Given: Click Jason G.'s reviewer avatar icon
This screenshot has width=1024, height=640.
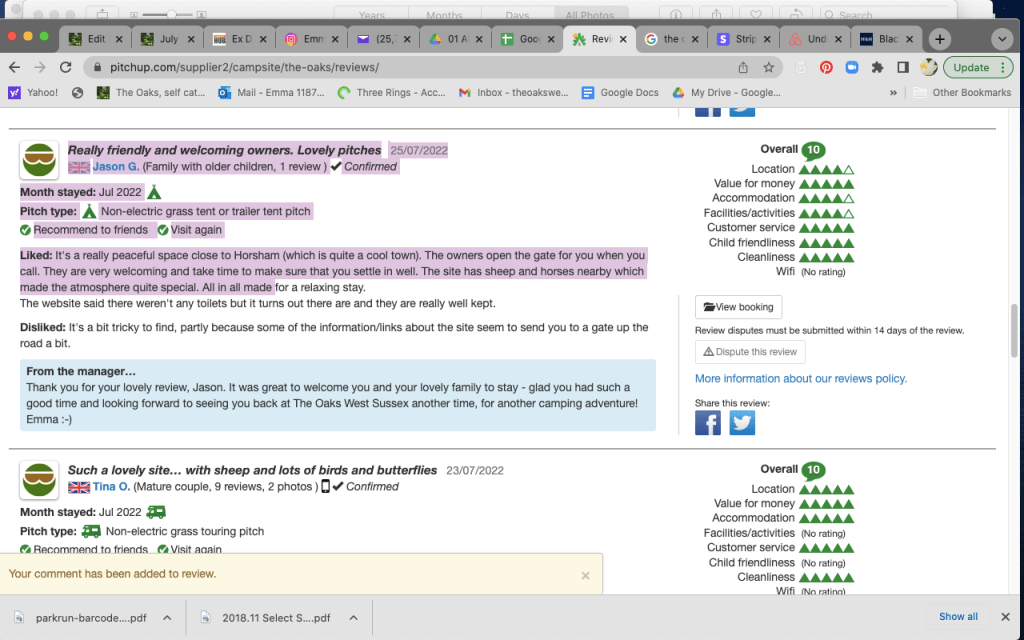Looking at the screenshot, I should pyautogui.click(x=38, y=159).
